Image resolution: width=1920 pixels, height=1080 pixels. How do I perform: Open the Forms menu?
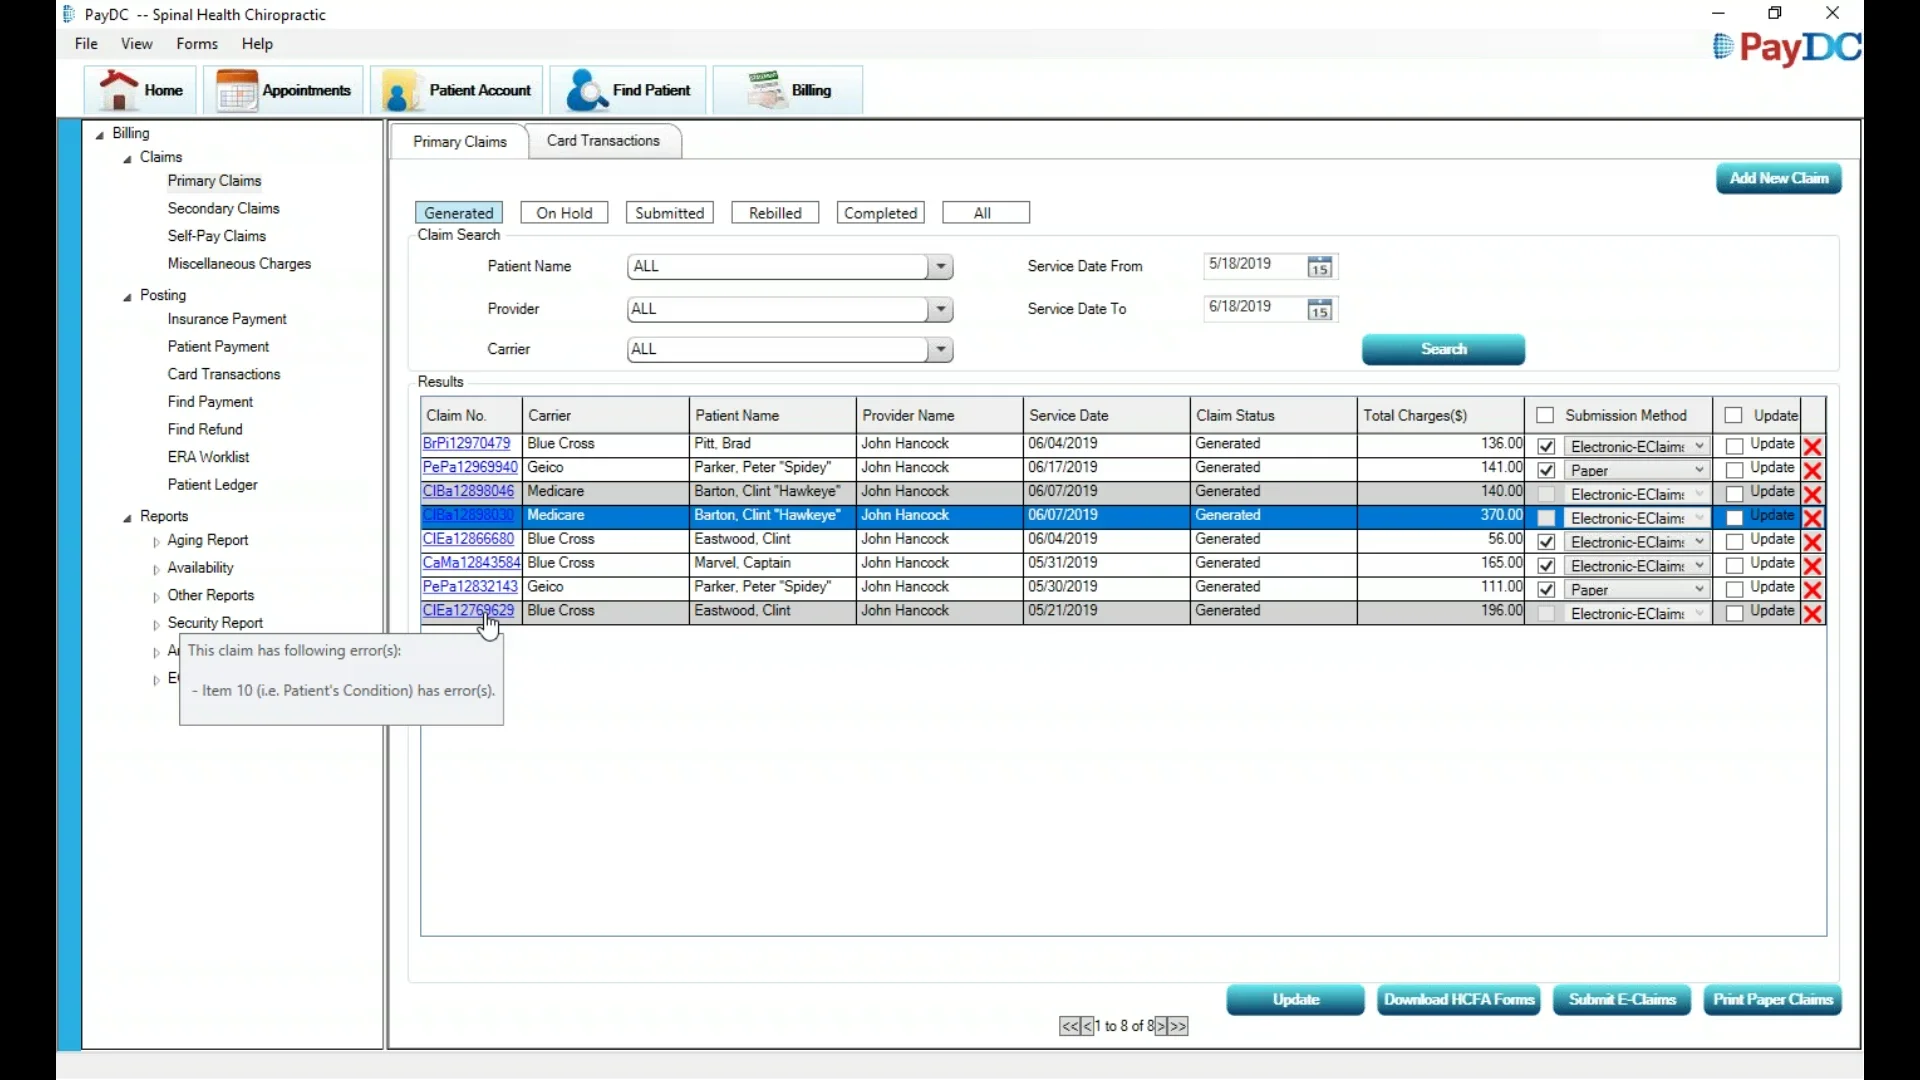point(197,44)
